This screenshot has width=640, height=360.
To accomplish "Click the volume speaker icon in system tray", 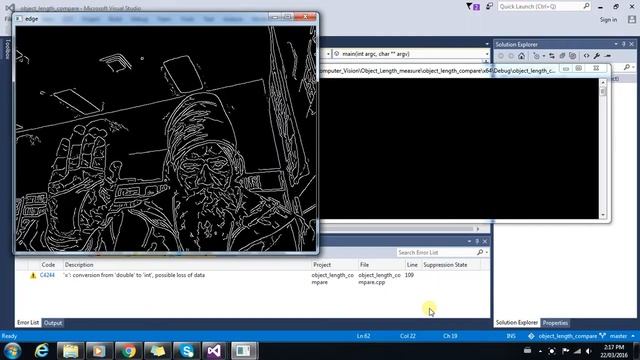I will 588,351.
